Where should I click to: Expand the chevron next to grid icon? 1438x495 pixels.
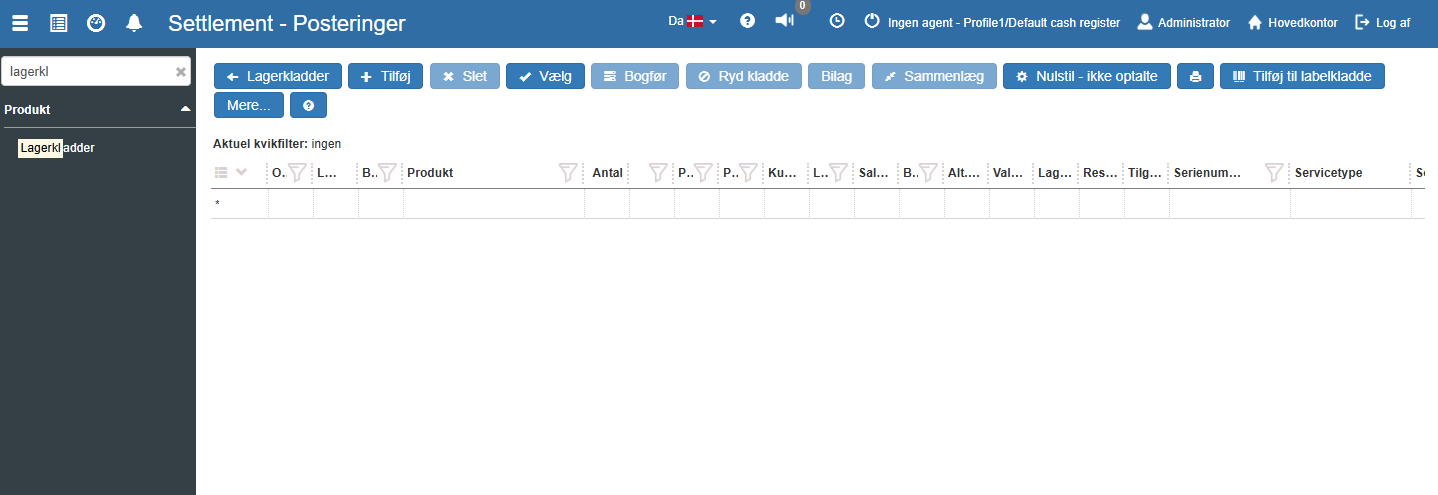point(241,172)
